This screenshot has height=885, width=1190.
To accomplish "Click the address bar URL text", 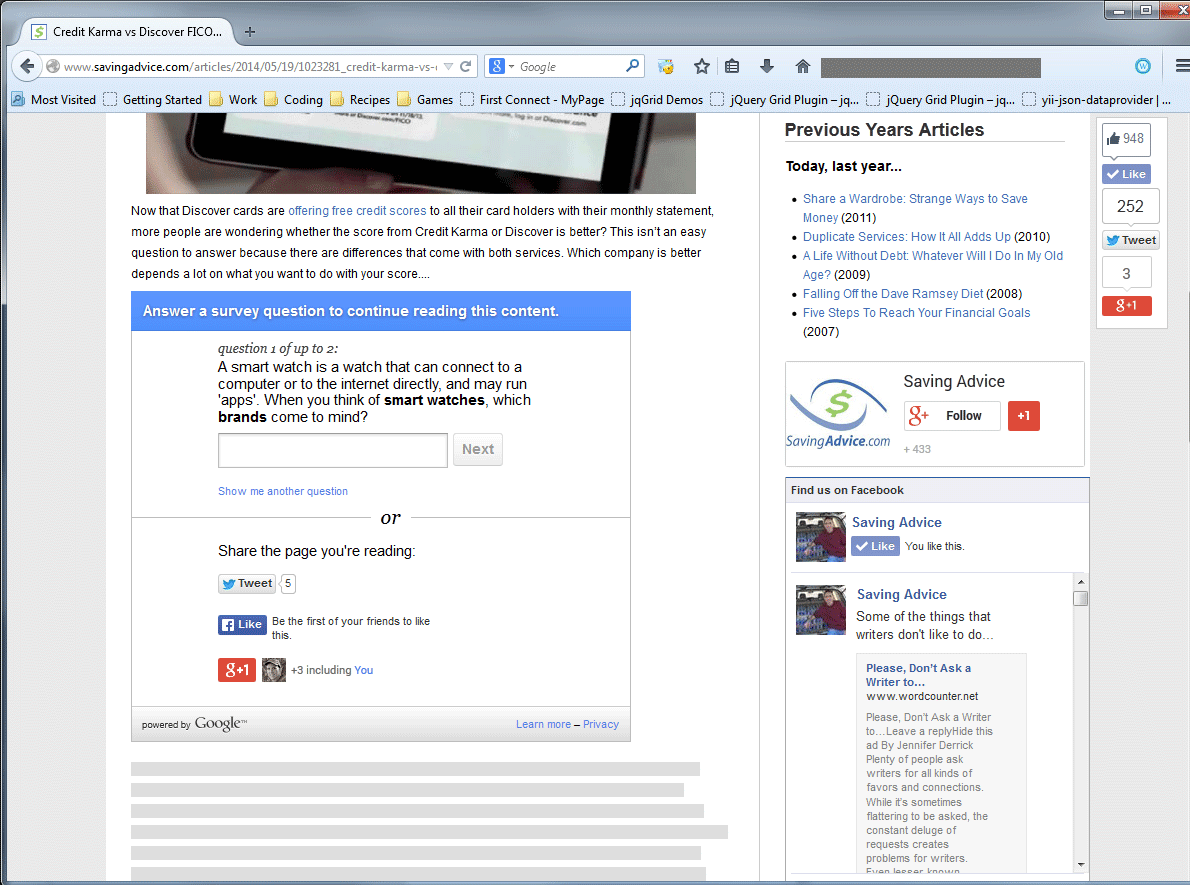I will tap(250, 67).
